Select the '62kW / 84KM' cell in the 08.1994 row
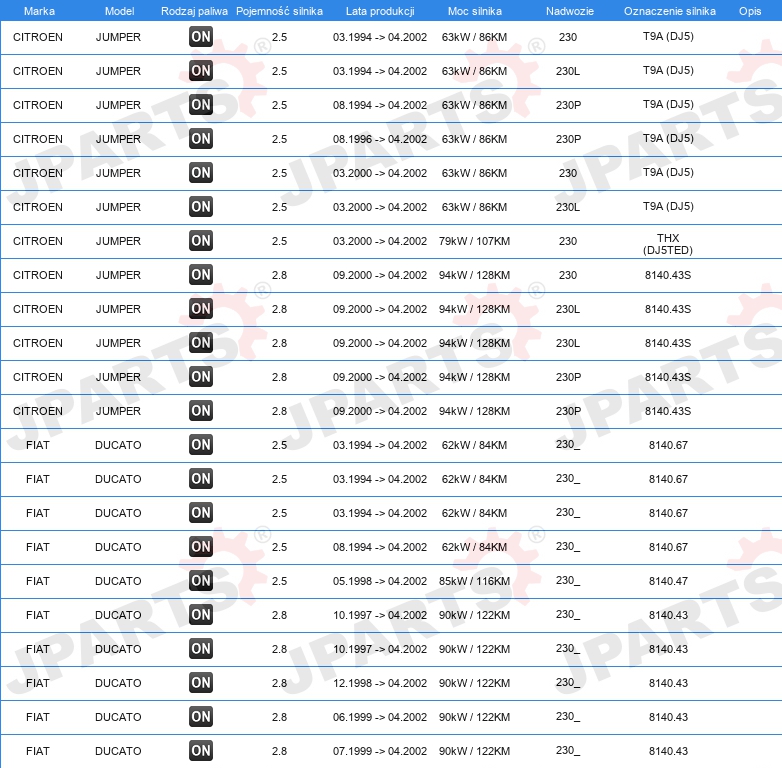 [x=474, y=547]
